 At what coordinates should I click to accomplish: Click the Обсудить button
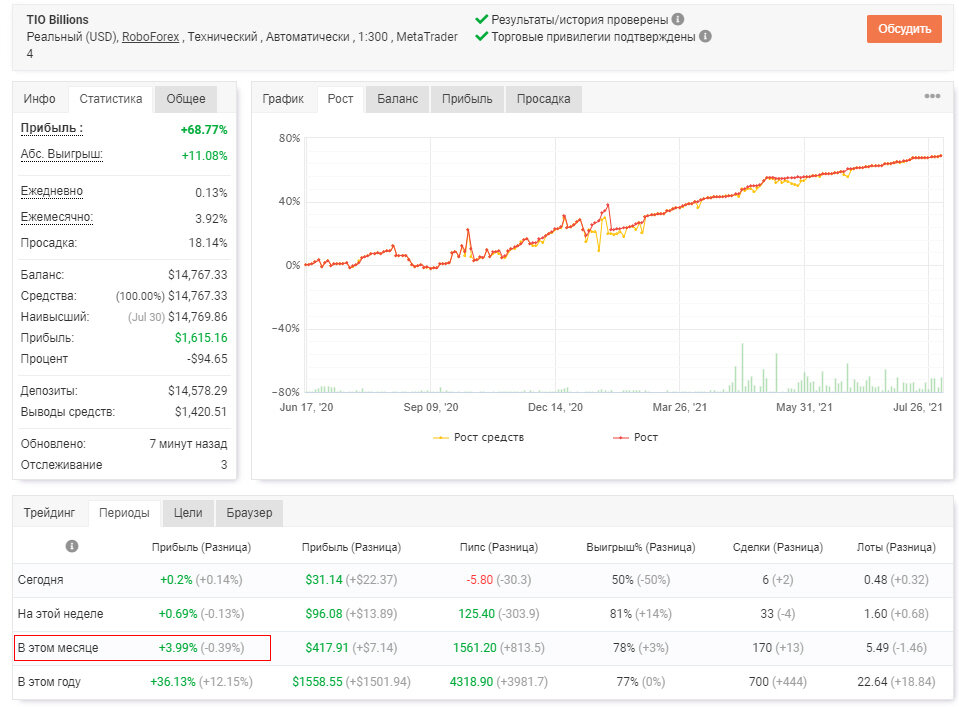coord(904,29)
